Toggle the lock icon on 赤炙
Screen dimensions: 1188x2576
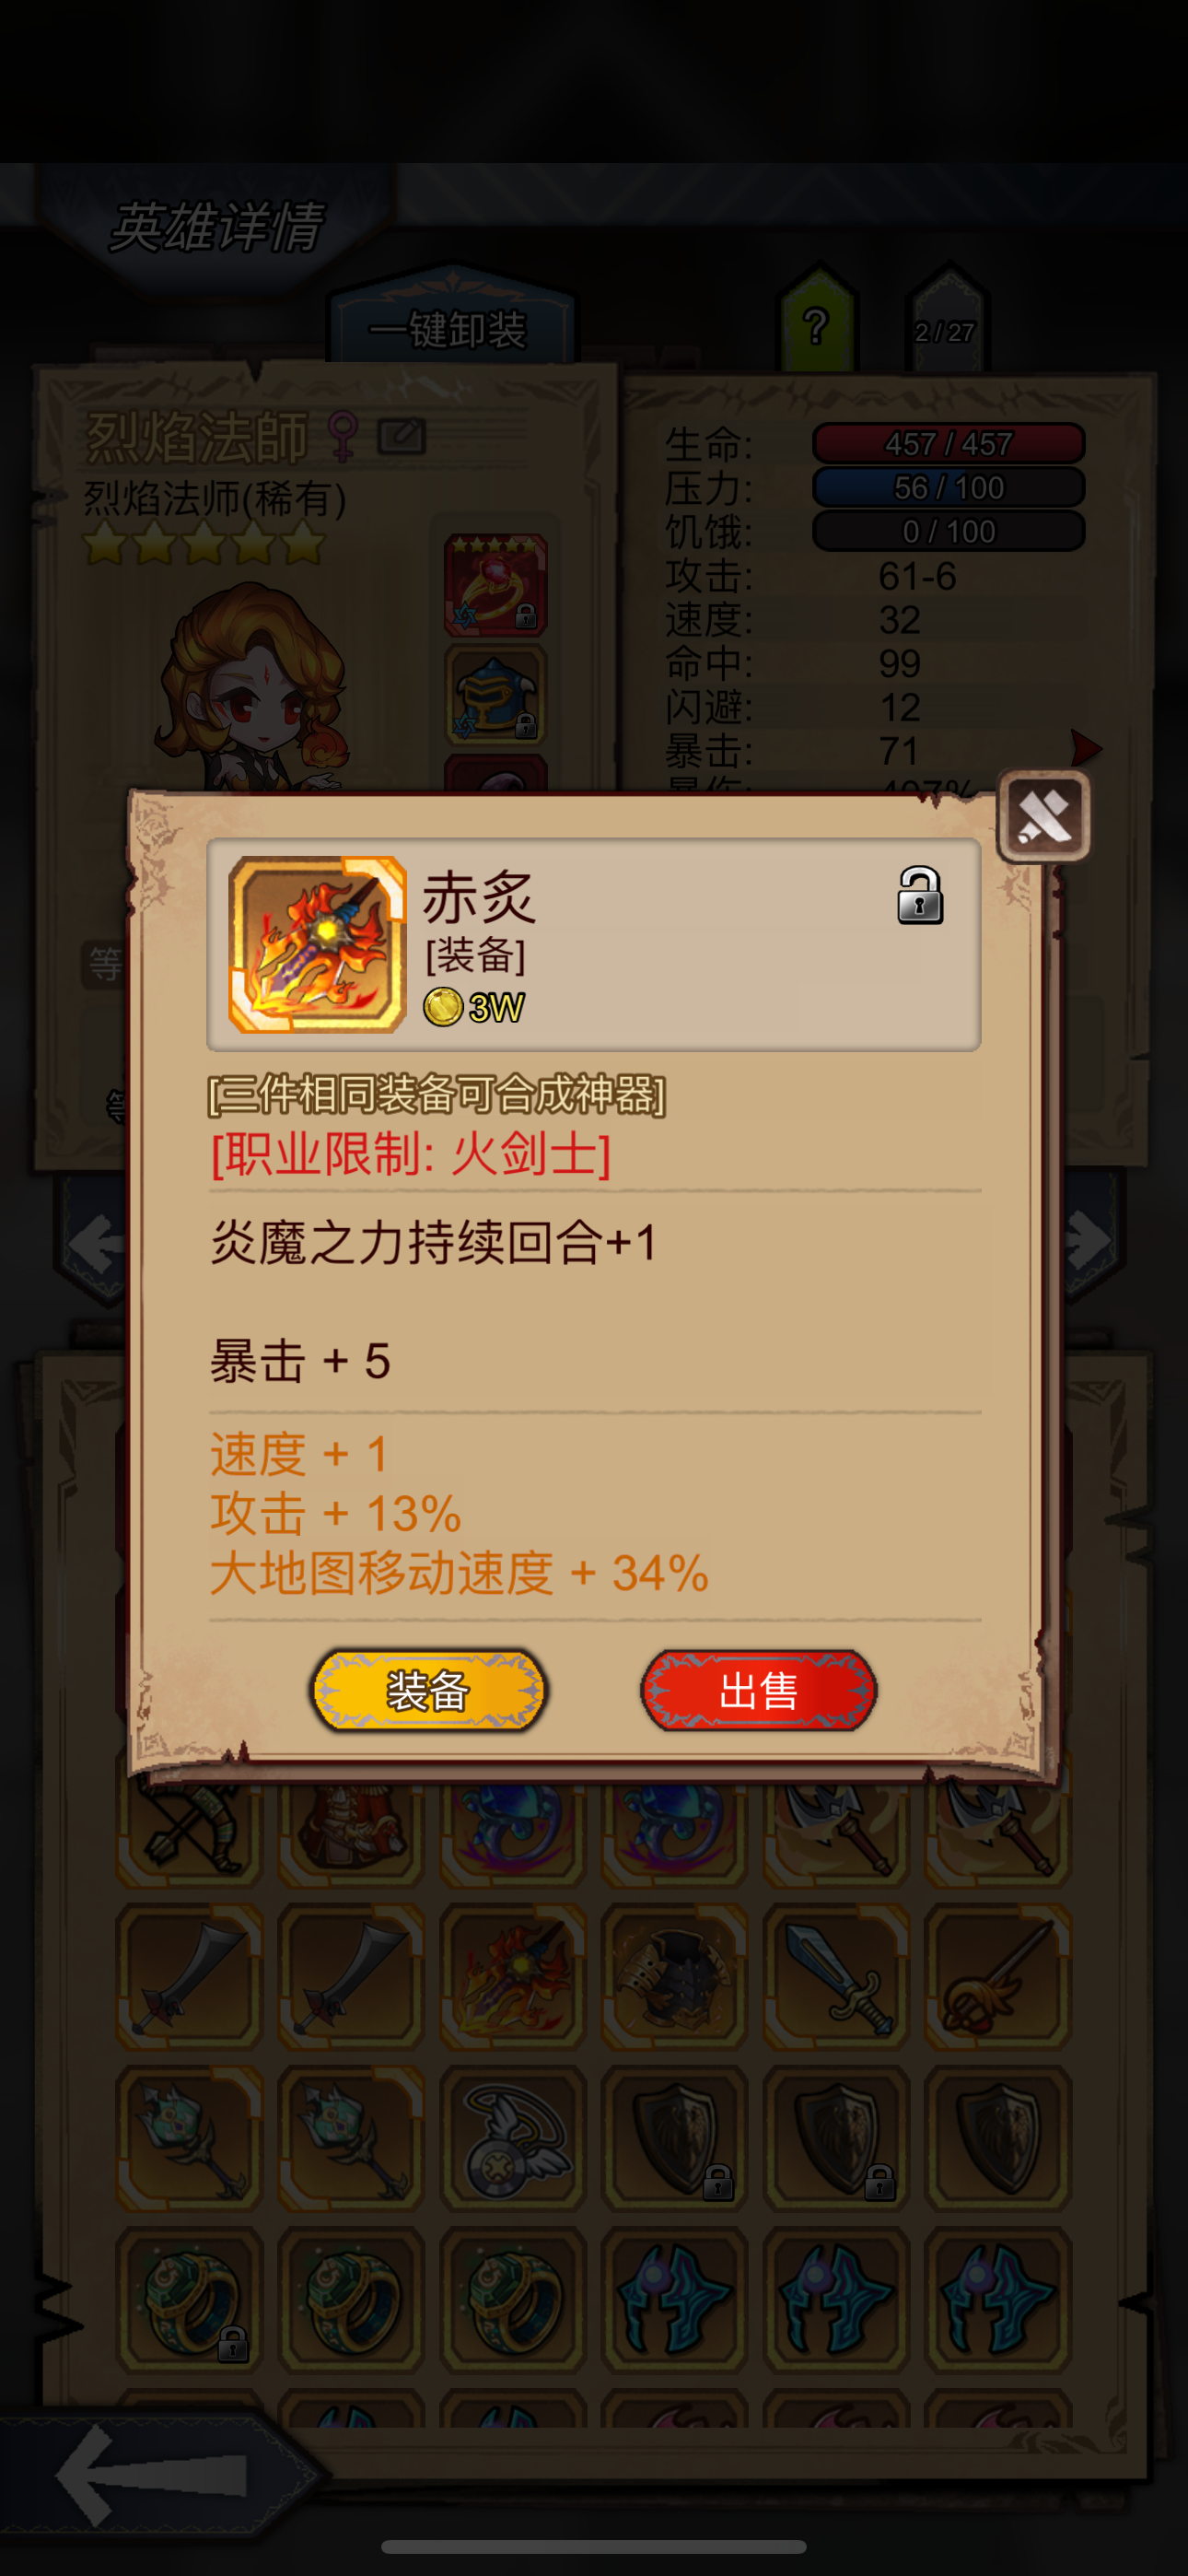coord(919,895)
